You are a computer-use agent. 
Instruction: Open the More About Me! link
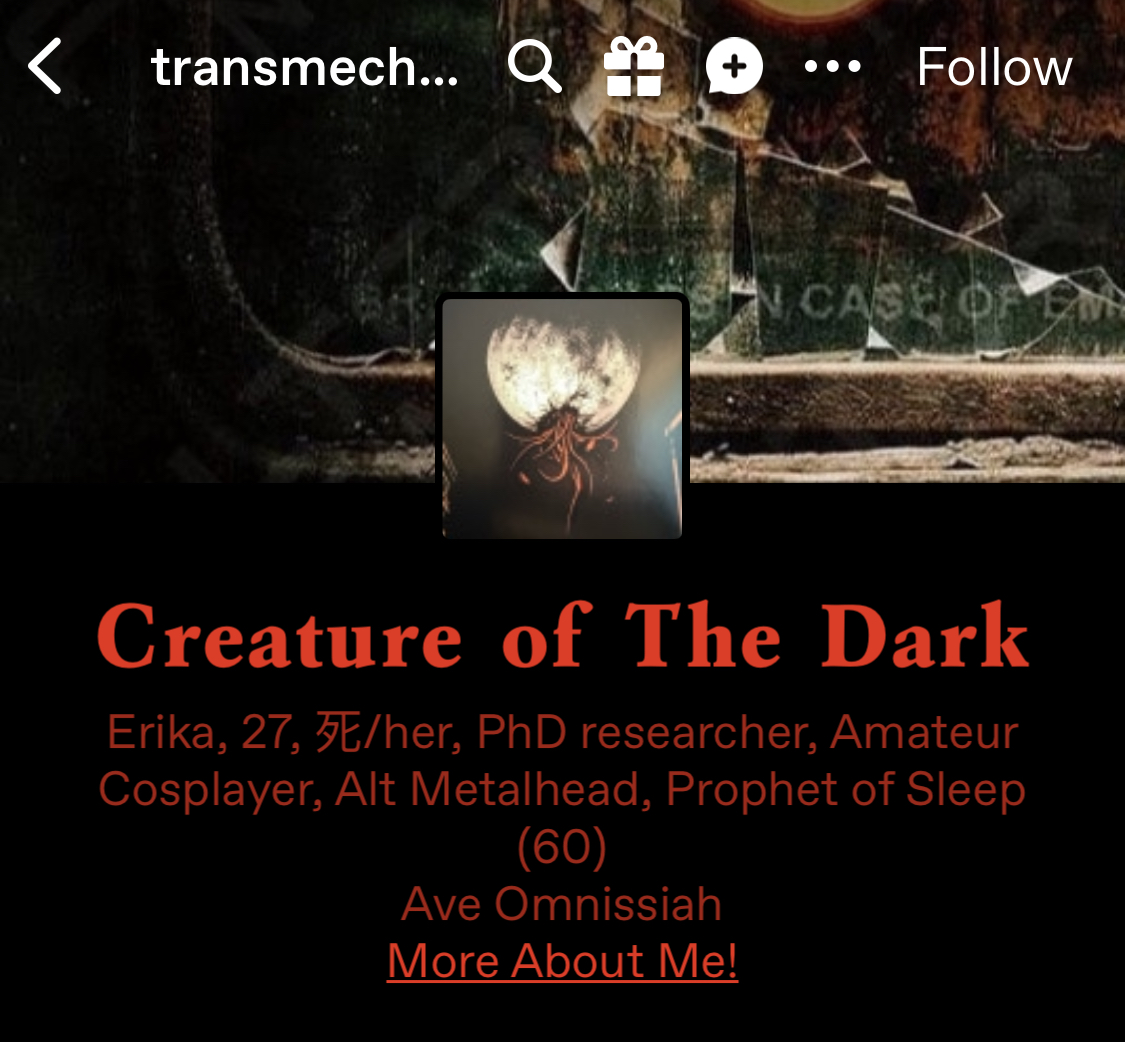[x=562, y=960]
